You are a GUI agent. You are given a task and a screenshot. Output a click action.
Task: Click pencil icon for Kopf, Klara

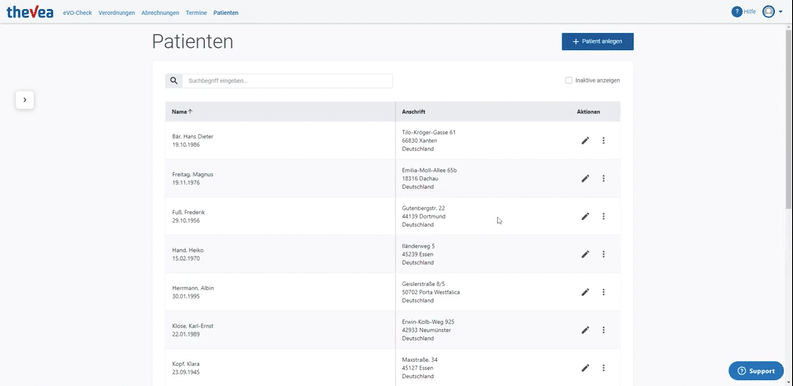tap(585, 368)
